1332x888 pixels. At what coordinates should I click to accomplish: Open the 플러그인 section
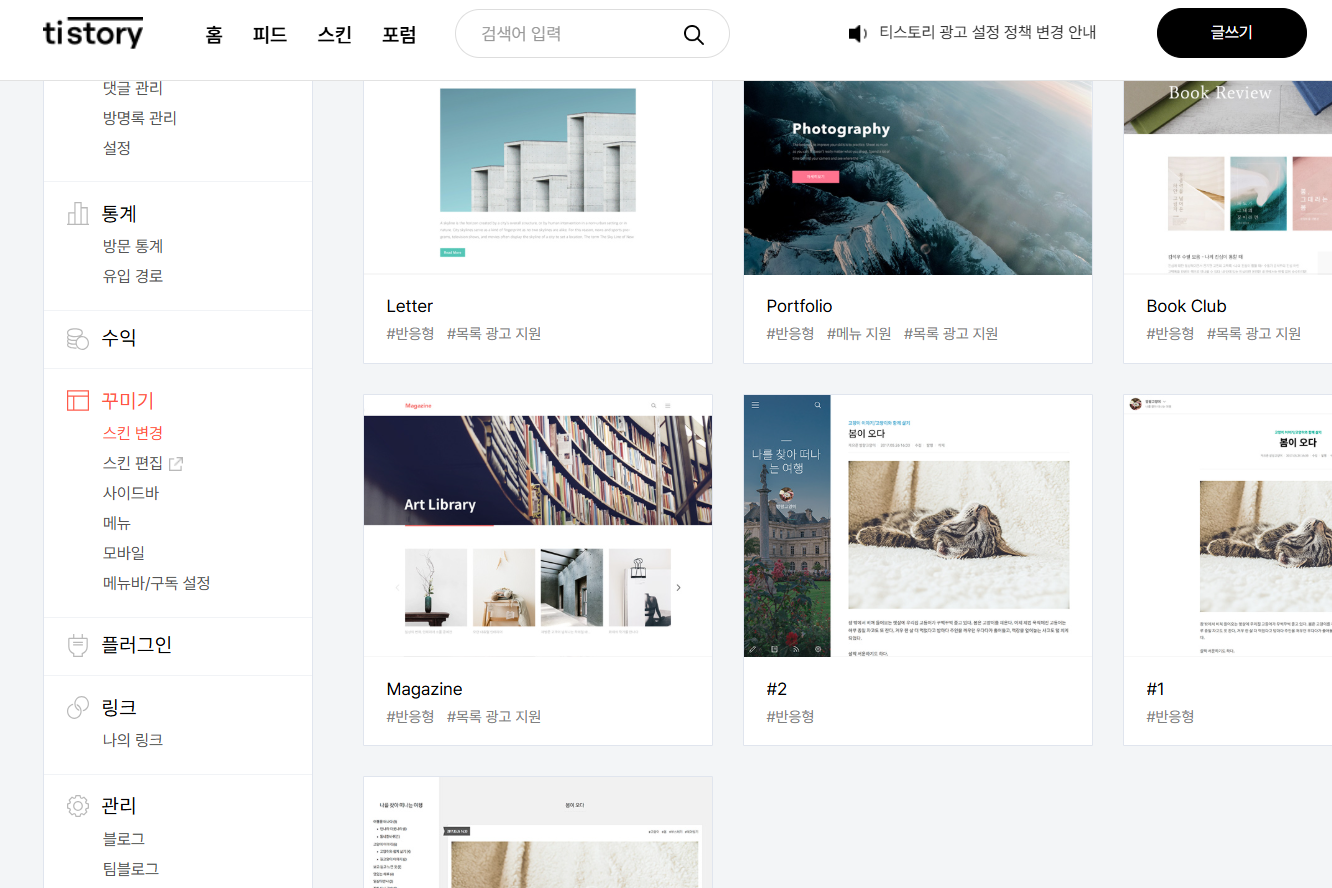(137, 645)
